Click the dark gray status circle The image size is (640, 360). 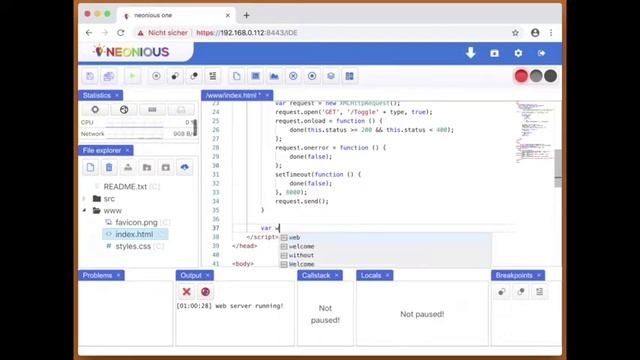pos(550,76)
